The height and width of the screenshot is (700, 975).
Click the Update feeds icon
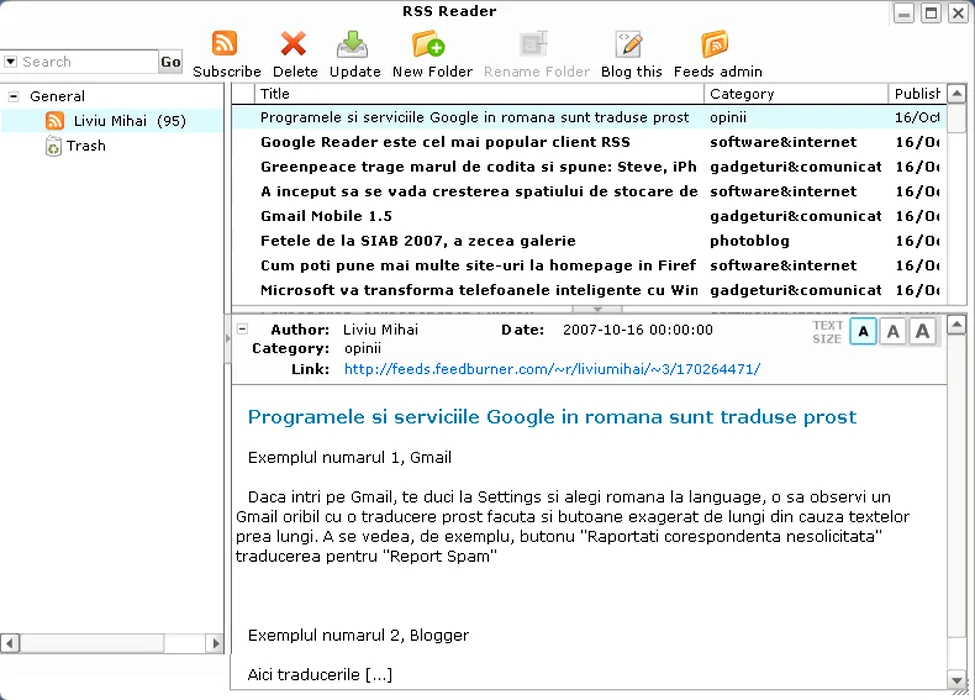click(354, 45)
